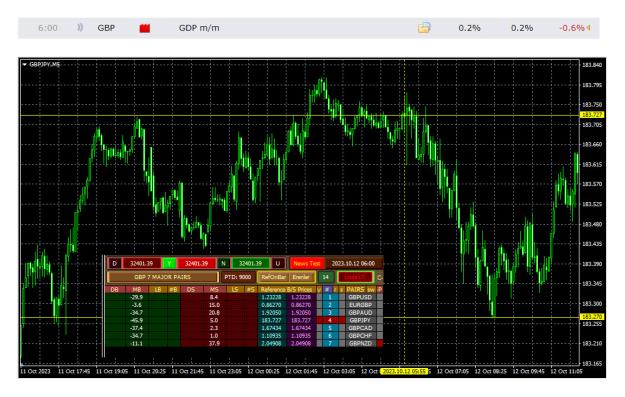The height and width of the screenshot is (397, 625).
Task: Select the GBPCAD pair row label
Action: (360, 328)
